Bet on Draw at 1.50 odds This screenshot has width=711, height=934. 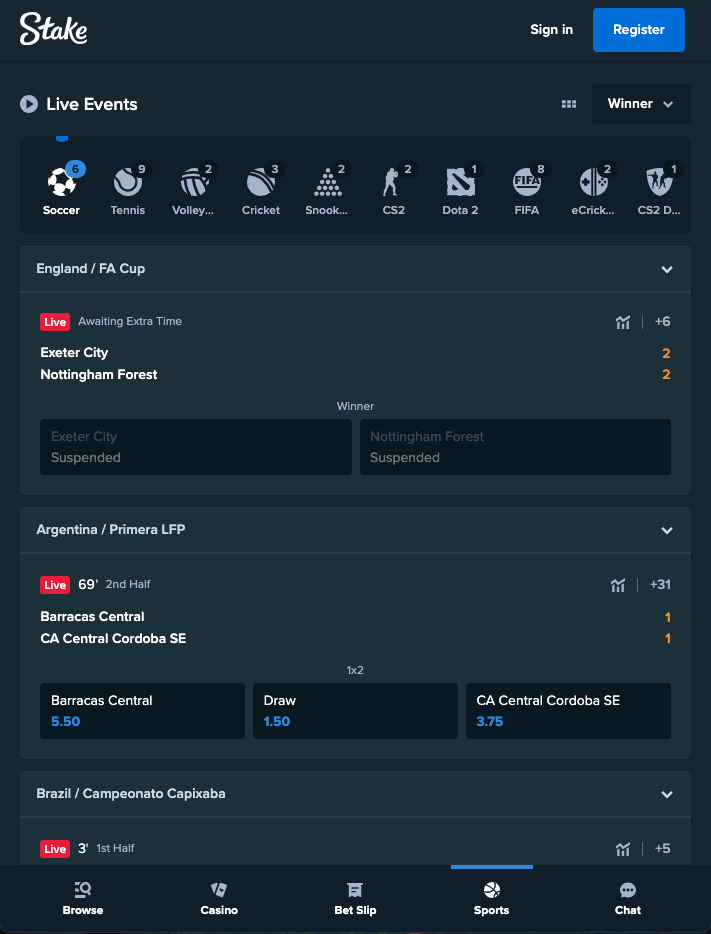coord(355,711)
